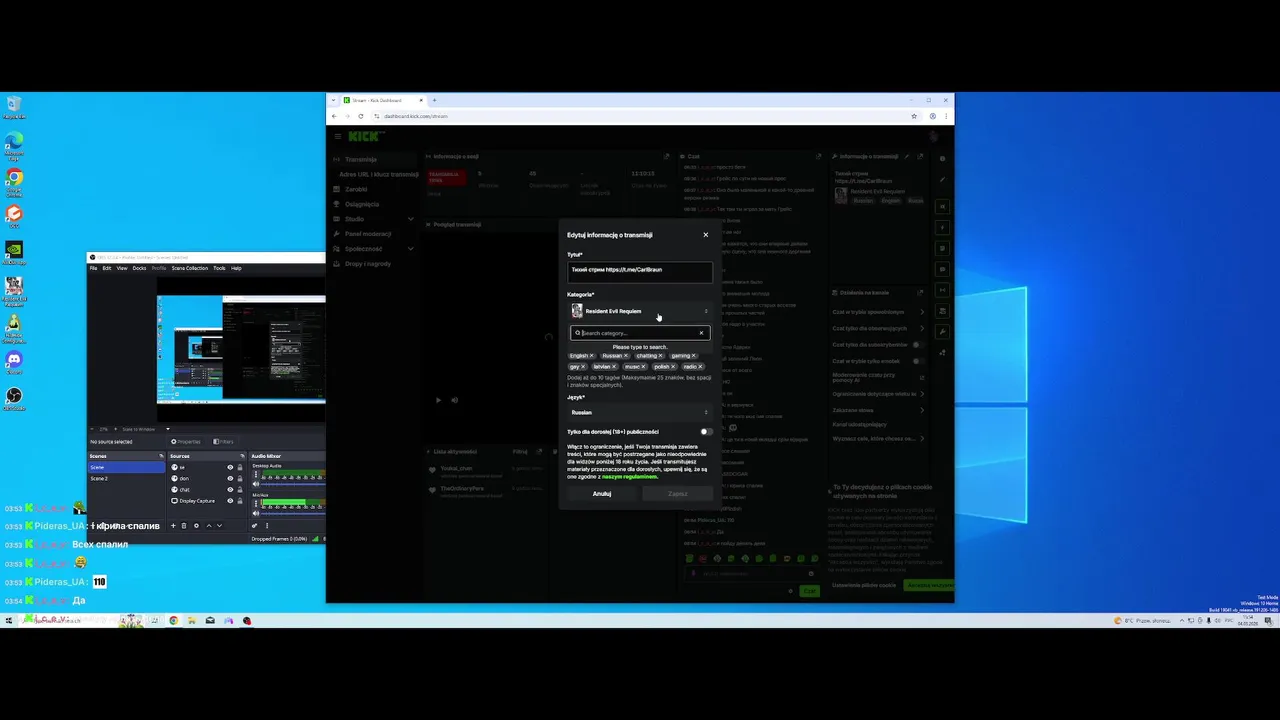Remove the polish tag

[673, 367]
